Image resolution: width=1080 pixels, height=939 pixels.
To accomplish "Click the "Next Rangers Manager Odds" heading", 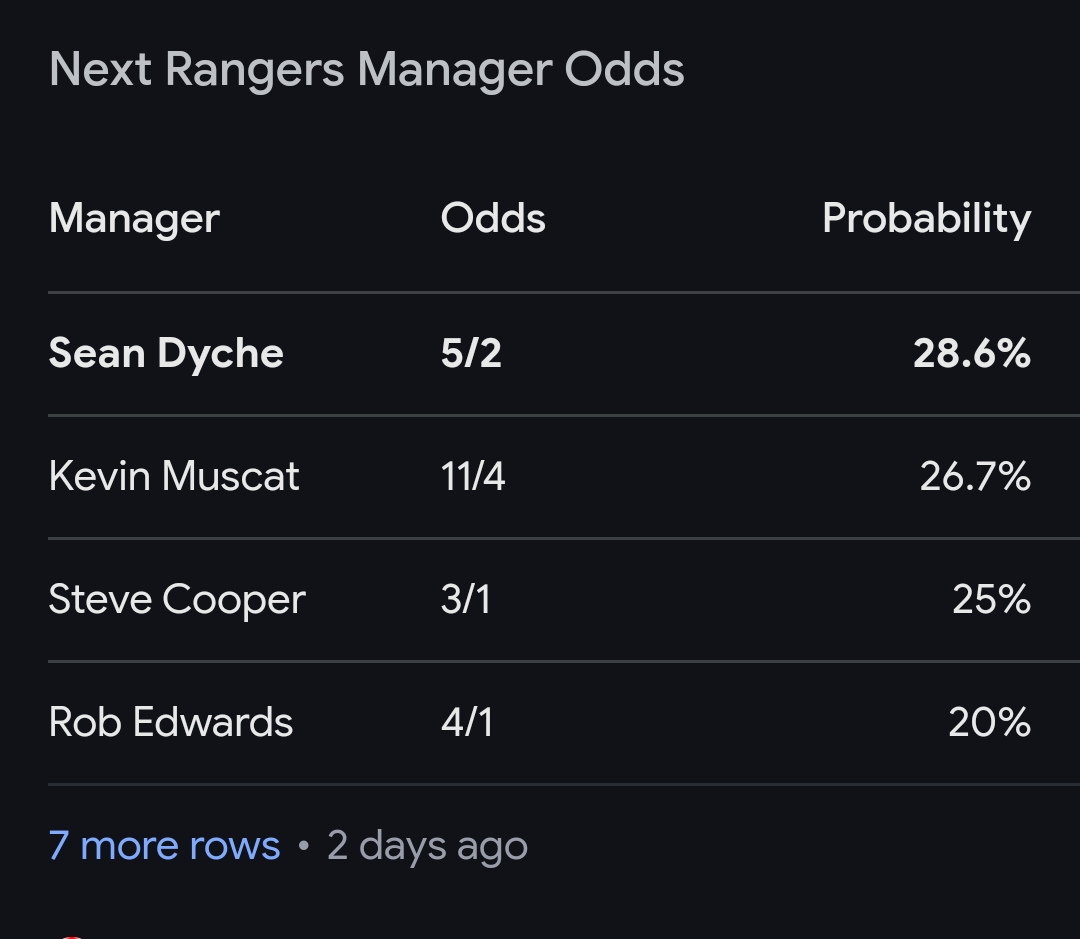I will (366, 70).
